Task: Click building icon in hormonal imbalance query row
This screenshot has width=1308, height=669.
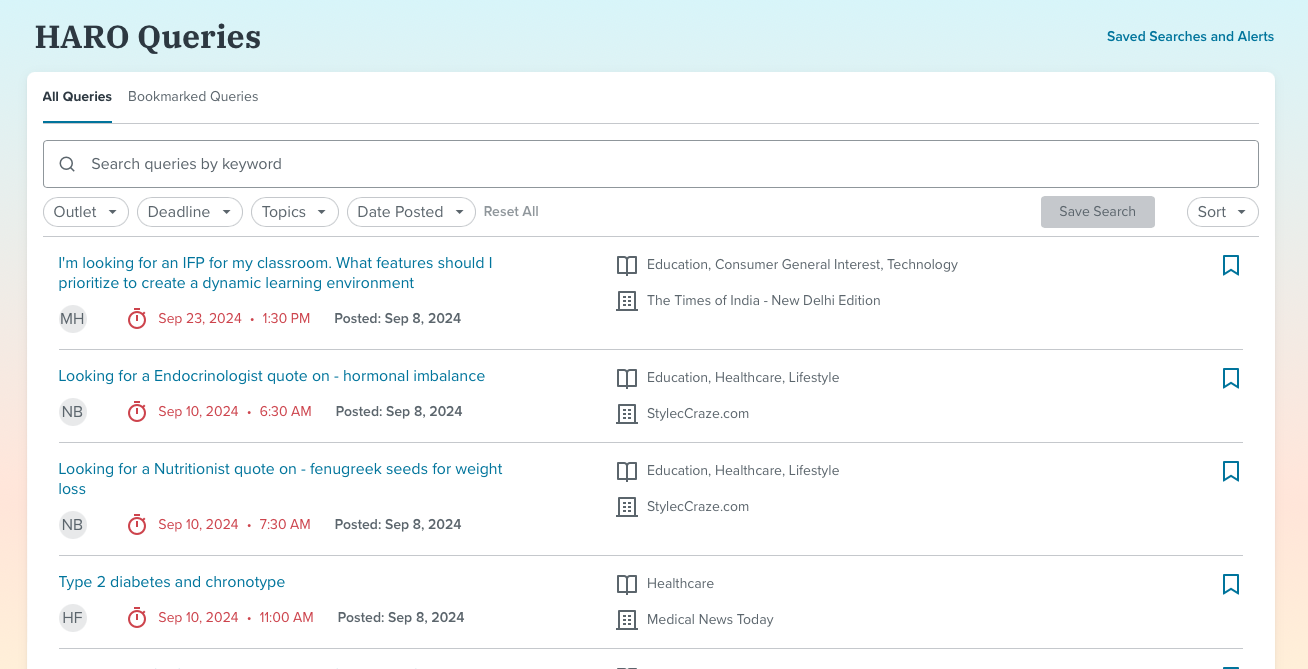Action: 627,414
